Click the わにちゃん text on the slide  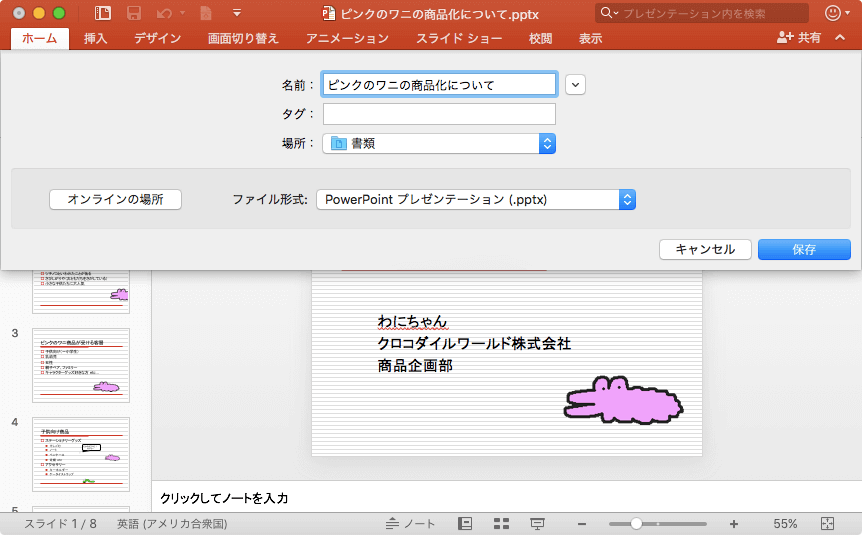pyautogui.click(x=412, y=321)
